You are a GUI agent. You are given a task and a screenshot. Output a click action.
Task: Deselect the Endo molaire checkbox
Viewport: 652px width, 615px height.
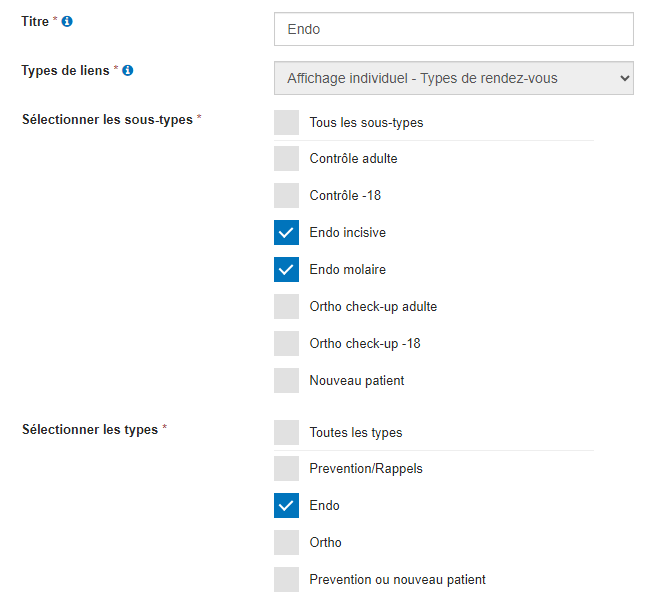tap(286, 270)
